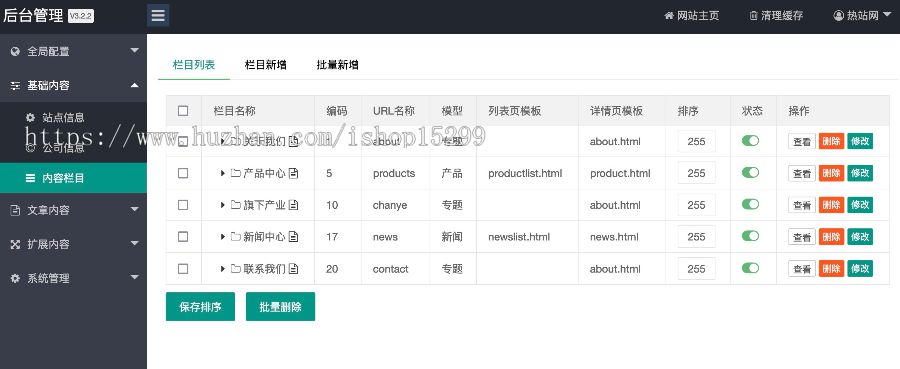This screenshot has height=369, width=900.
Task: Switch to the 栏目列表 tab
Action: coord(194,65)
